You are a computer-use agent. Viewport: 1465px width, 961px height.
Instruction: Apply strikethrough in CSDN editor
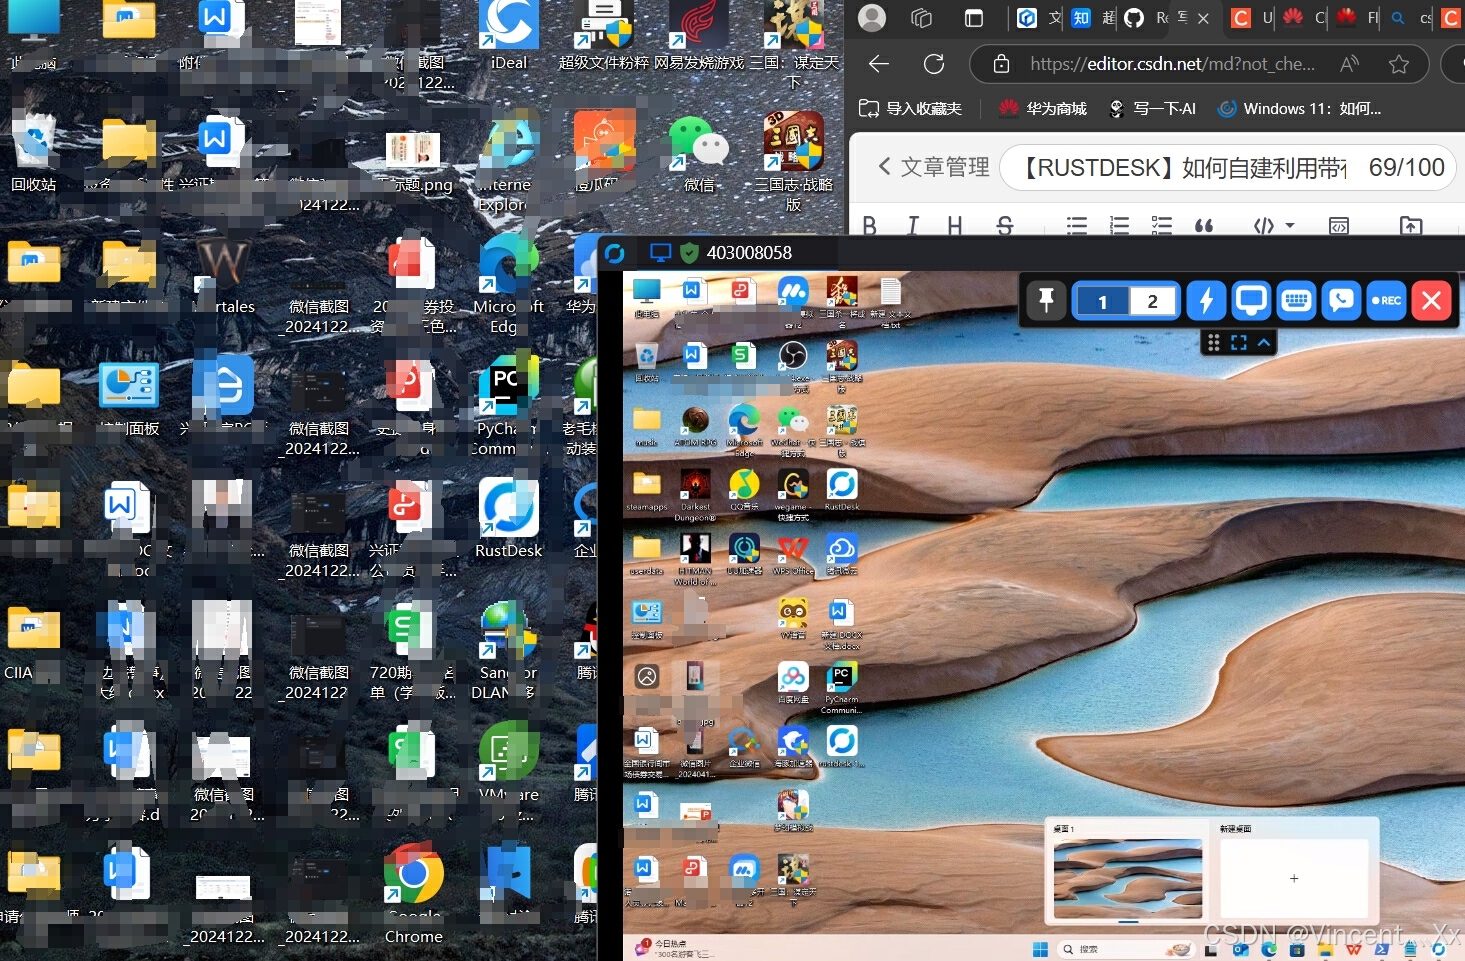(1005, 226)
